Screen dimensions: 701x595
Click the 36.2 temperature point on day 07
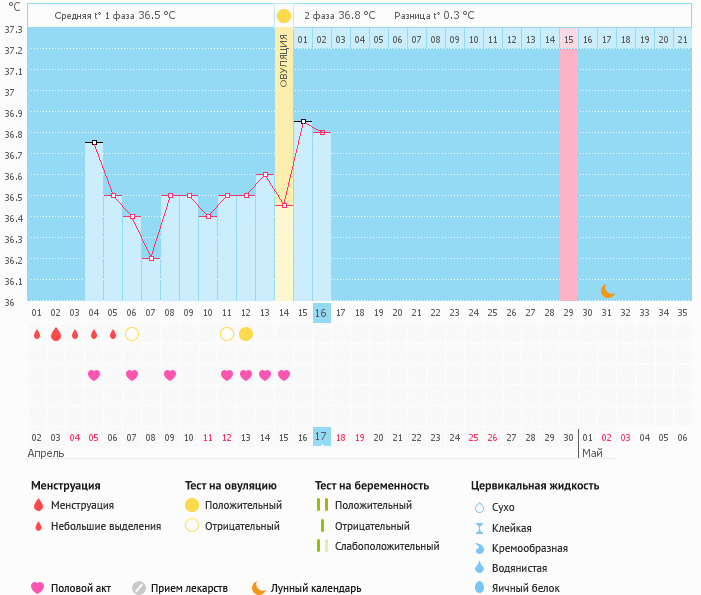click(151, 258)
